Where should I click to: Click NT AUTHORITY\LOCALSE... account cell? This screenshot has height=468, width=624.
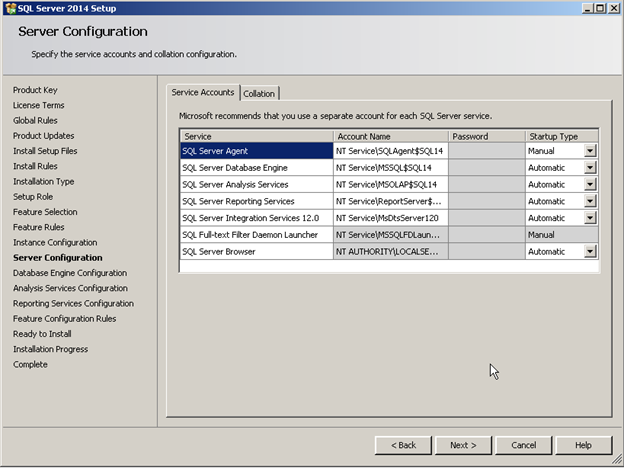coord(391,251)
